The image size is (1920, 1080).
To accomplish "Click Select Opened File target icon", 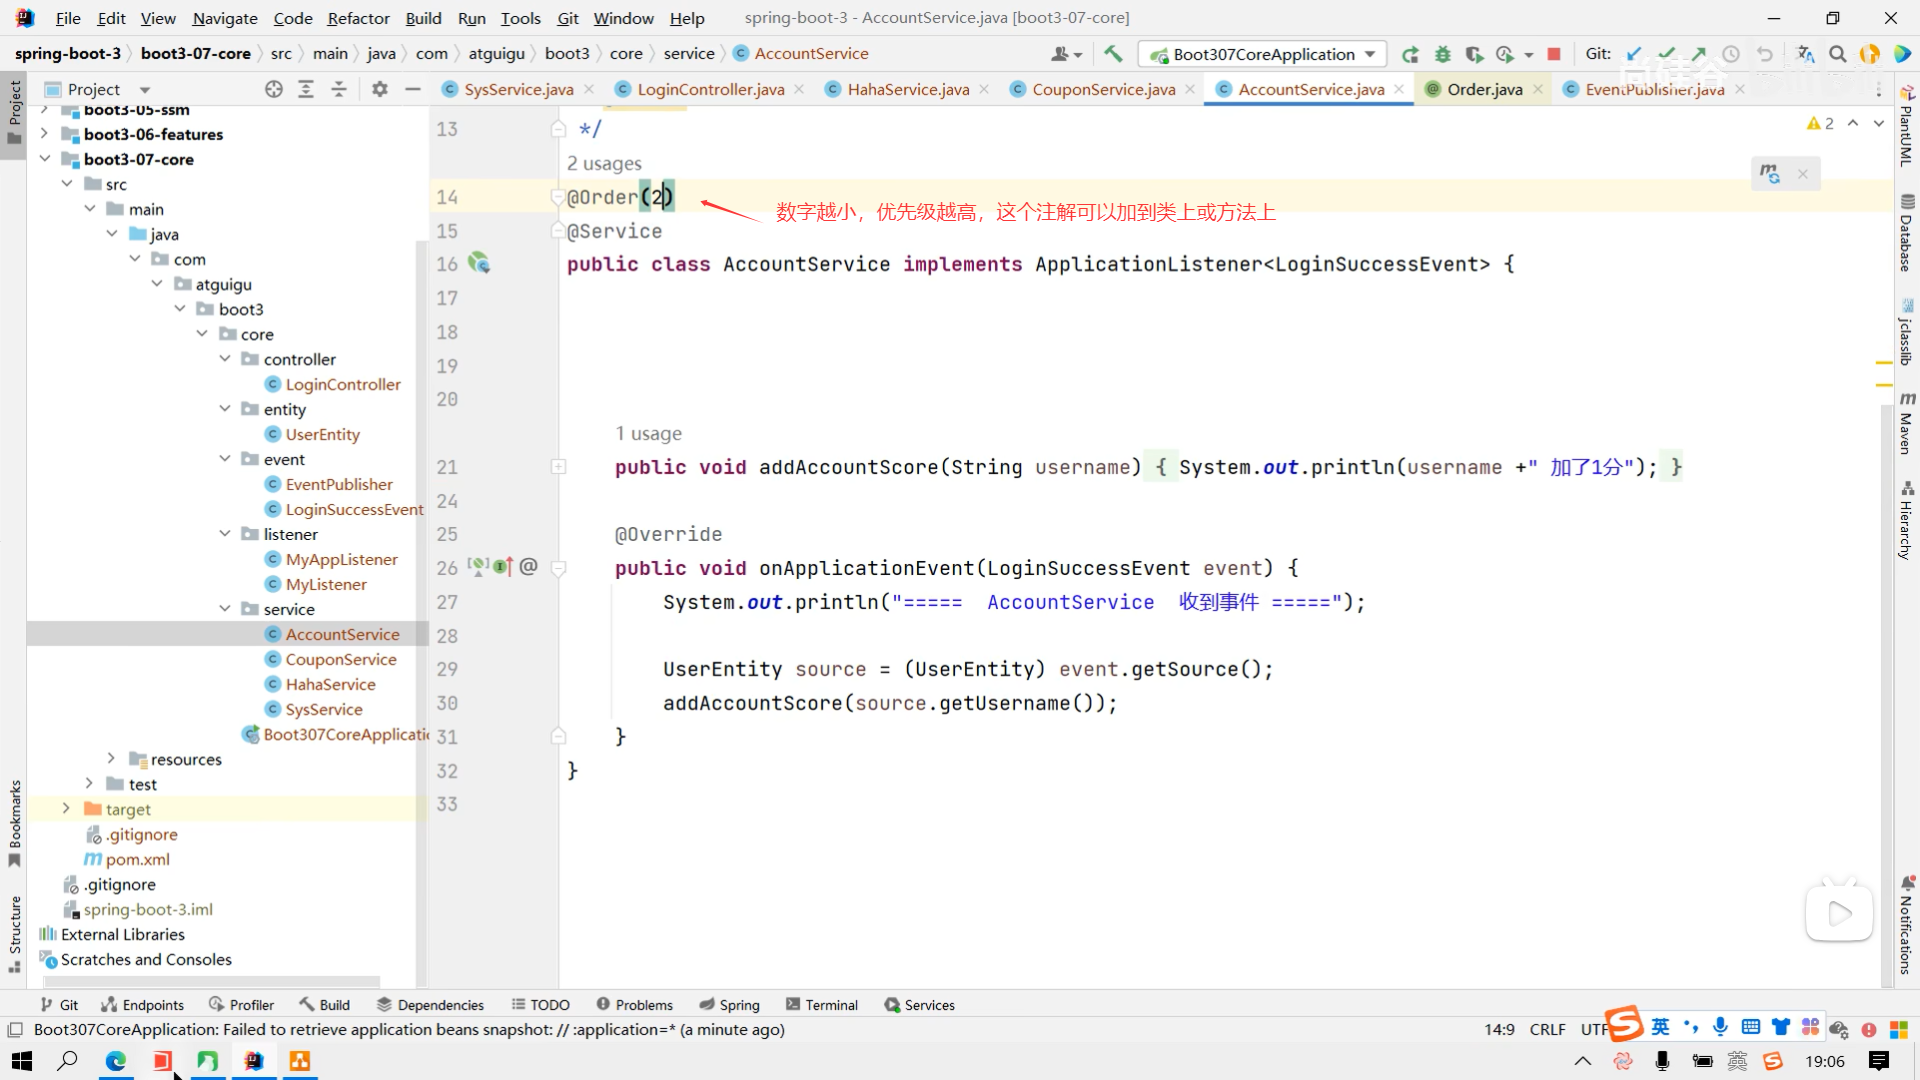I will pos(273,89).
